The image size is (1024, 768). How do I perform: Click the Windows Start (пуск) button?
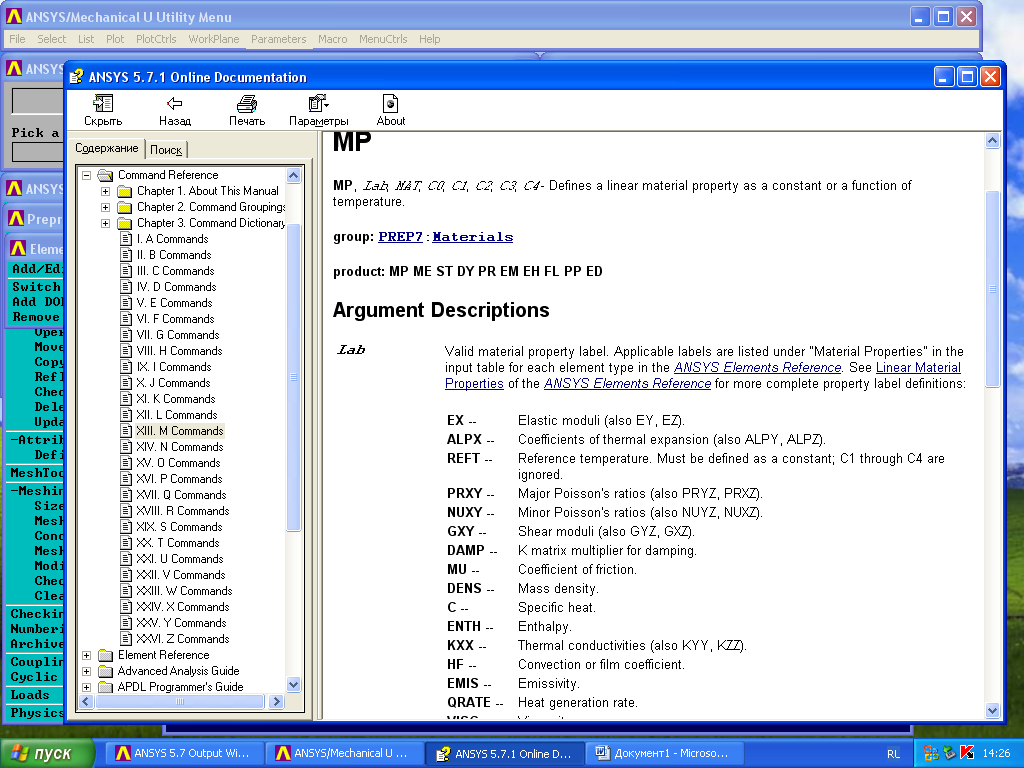47,754
